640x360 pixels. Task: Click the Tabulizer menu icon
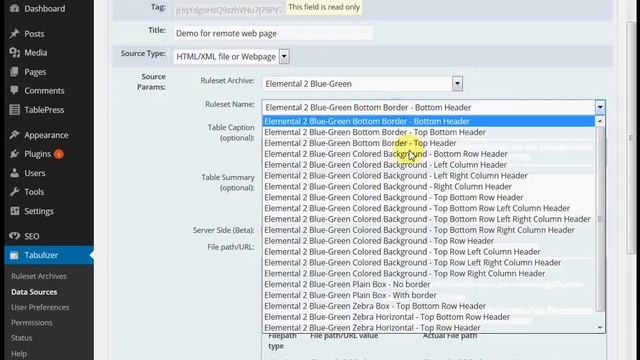[14, 255]
